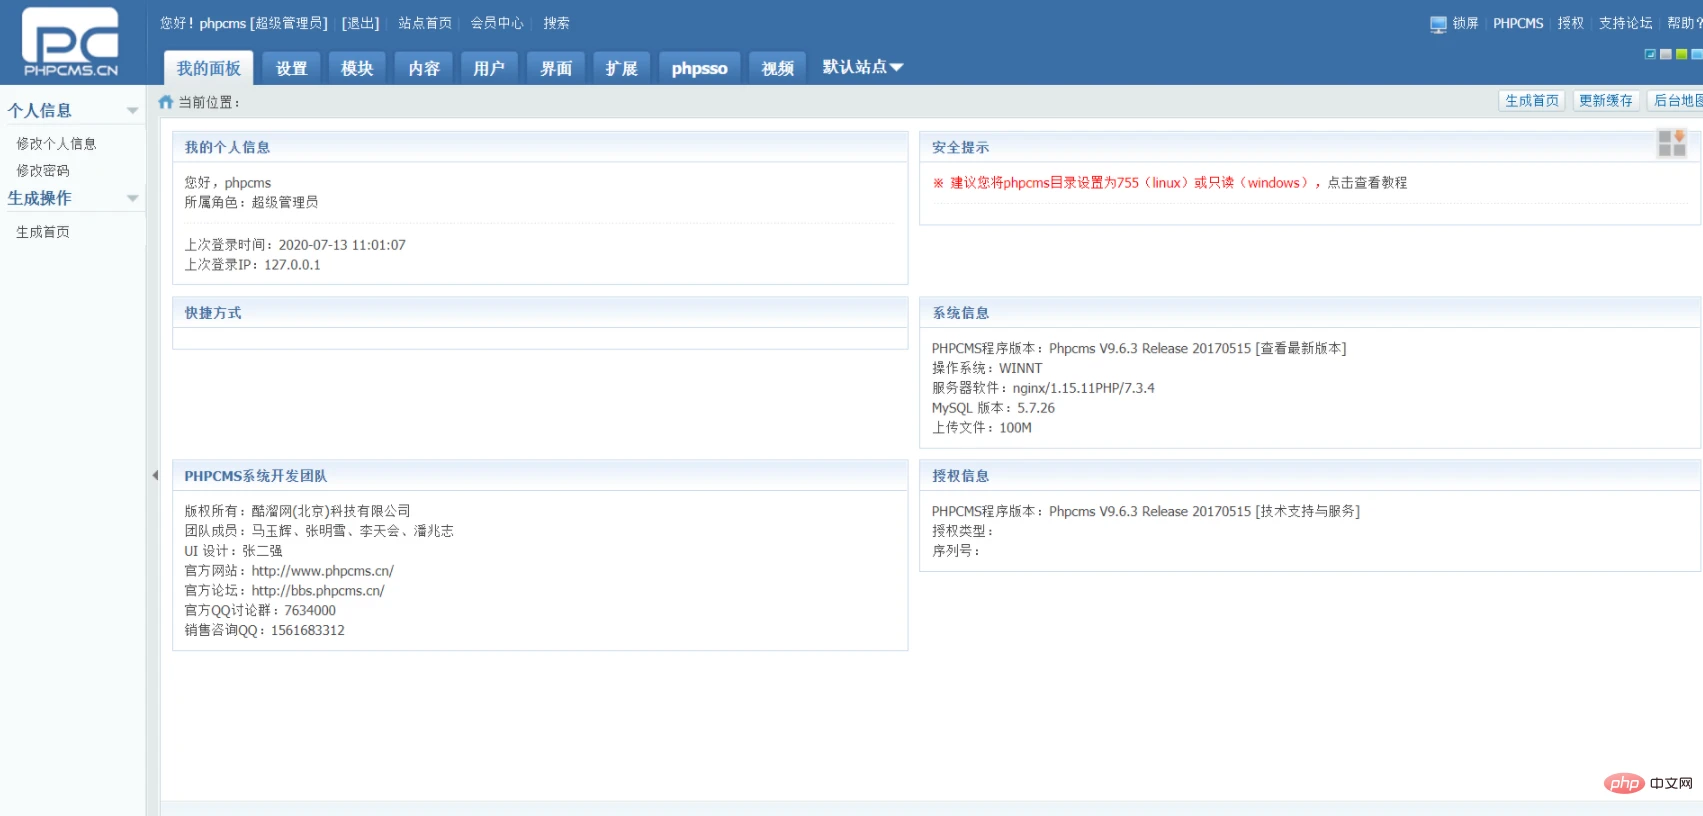
Task: Open 生成首页 in left sidebar
Action: point(43,232)
